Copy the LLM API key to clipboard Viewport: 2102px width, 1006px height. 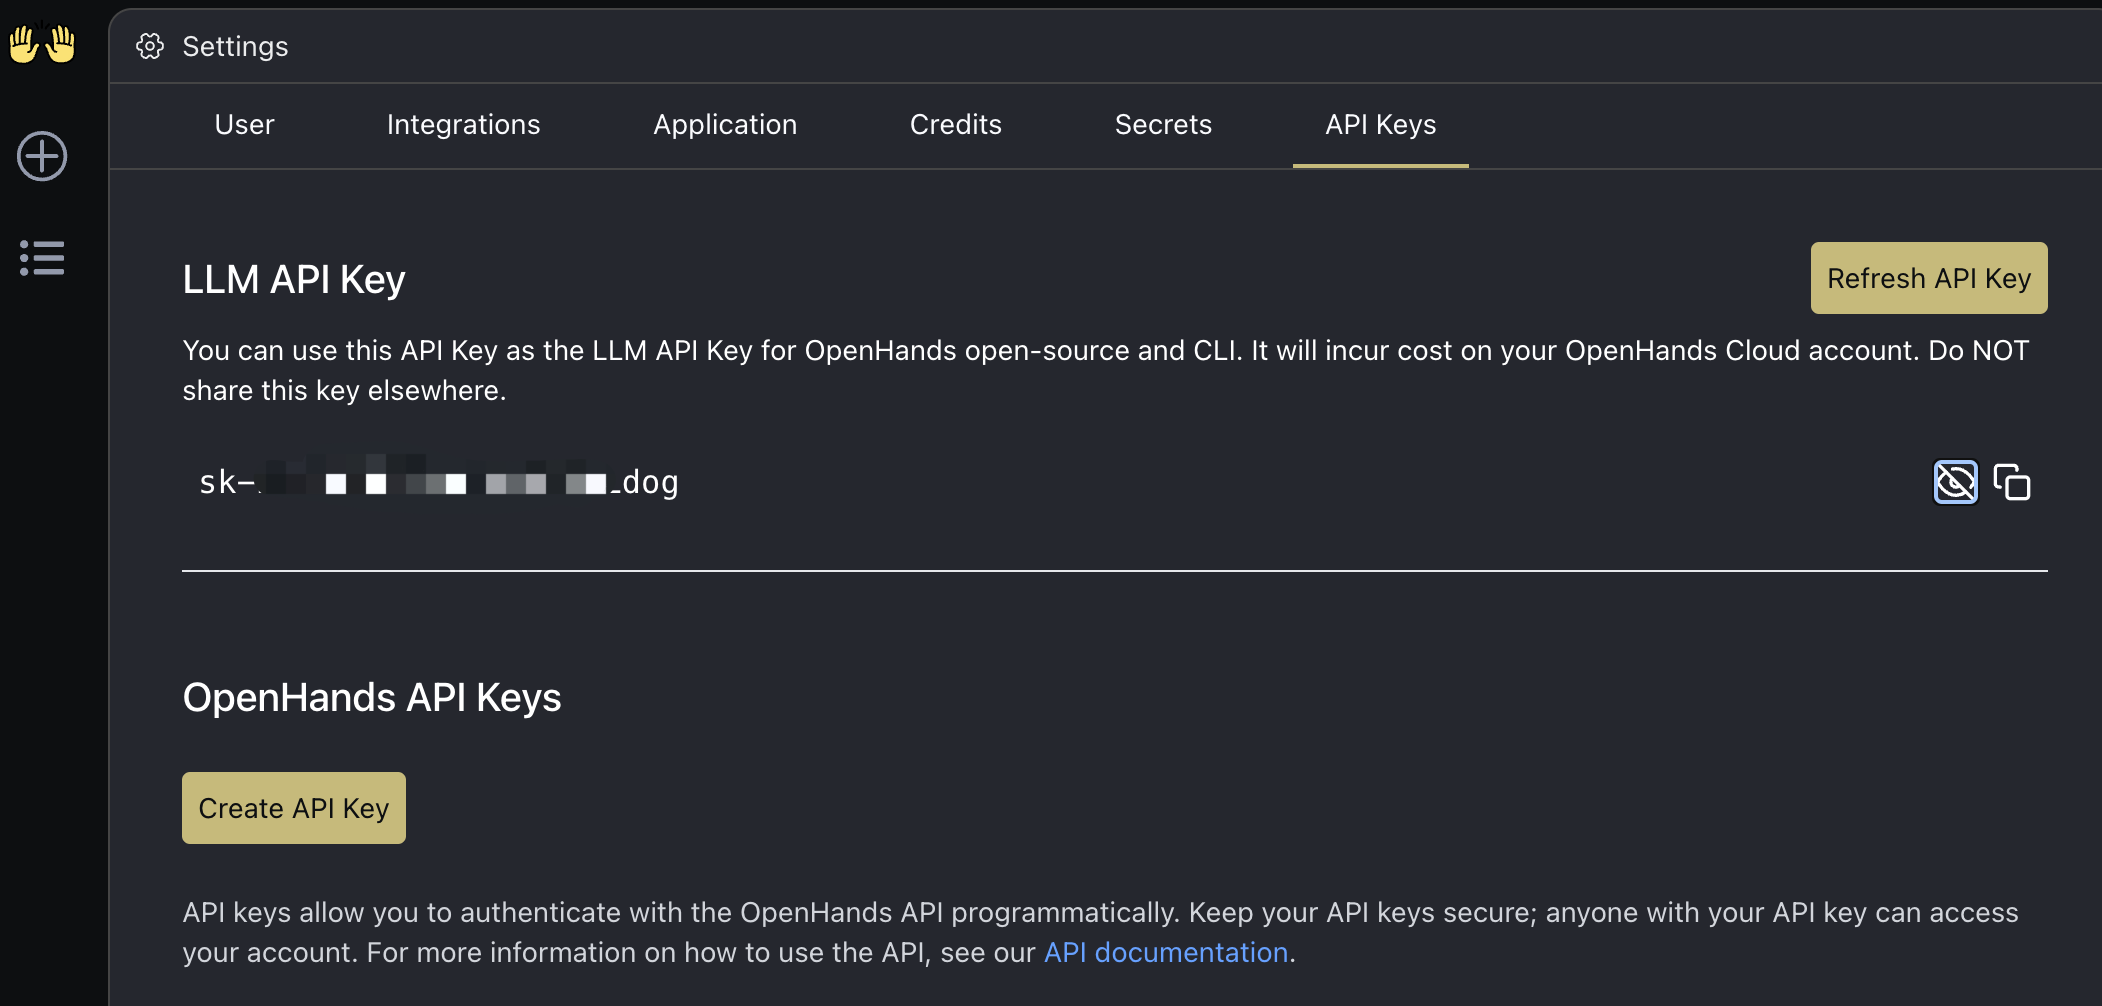(2012, 482)
